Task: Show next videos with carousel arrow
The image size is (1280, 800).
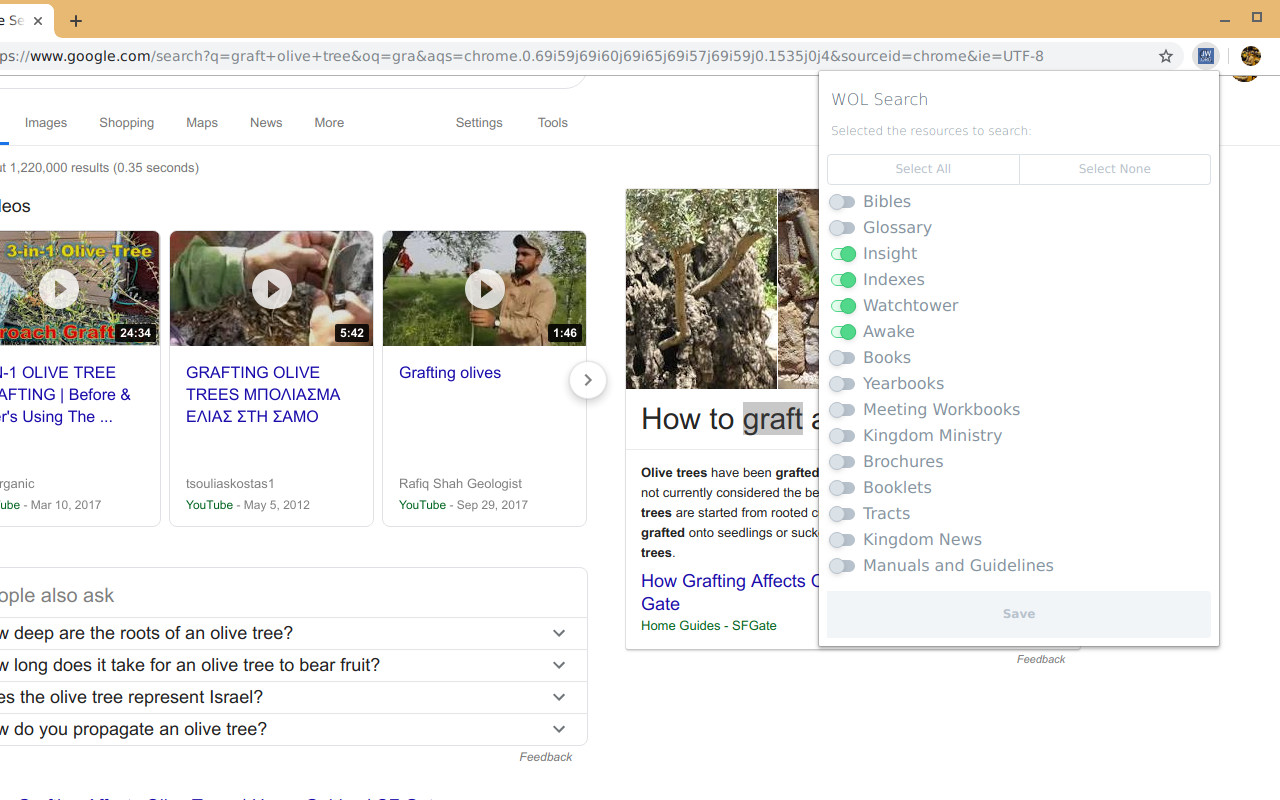Action: click(588, 380)
